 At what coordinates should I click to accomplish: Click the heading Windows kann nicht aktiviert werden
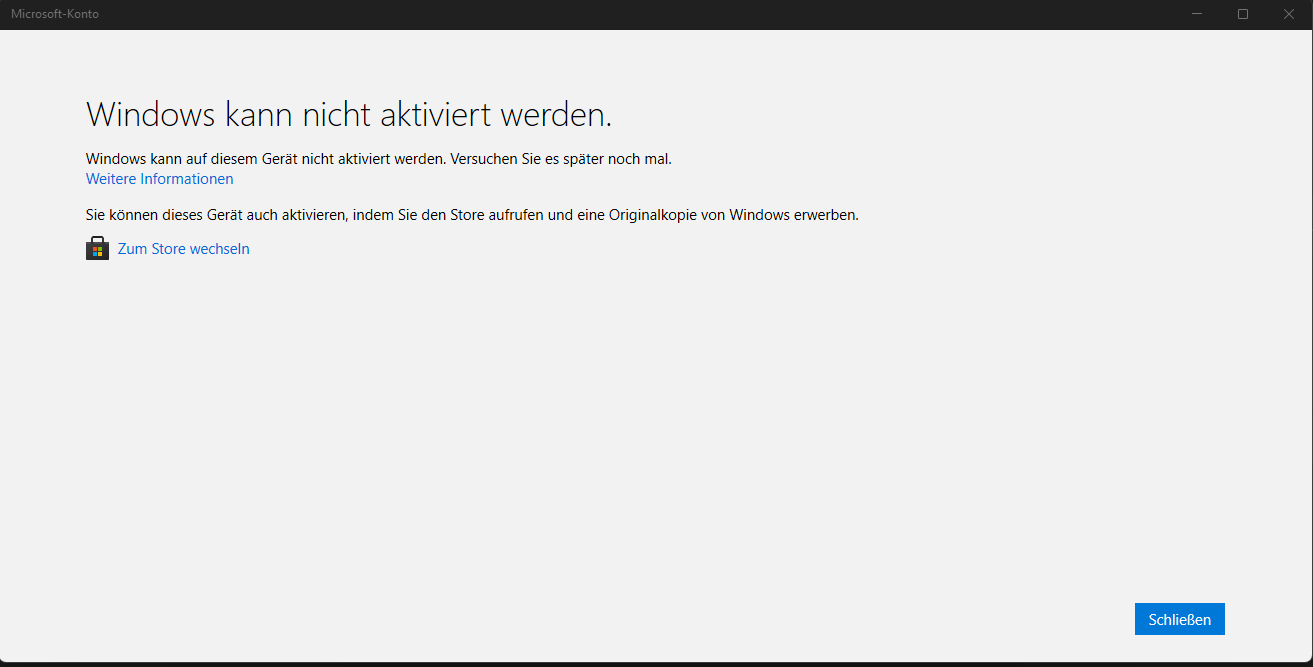[x=349, y=115]
